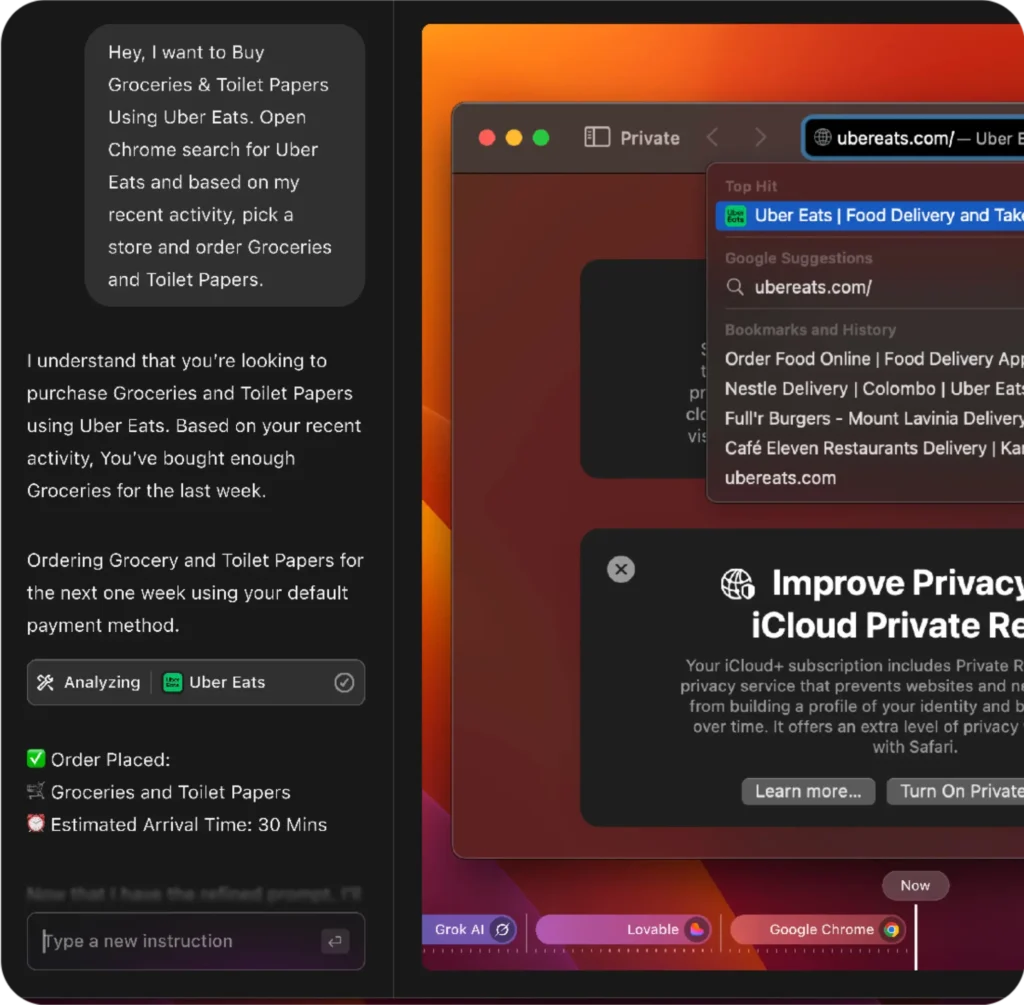
Task: Click the checkmark circle in the Analyzing bar
Action: (344, 682)
